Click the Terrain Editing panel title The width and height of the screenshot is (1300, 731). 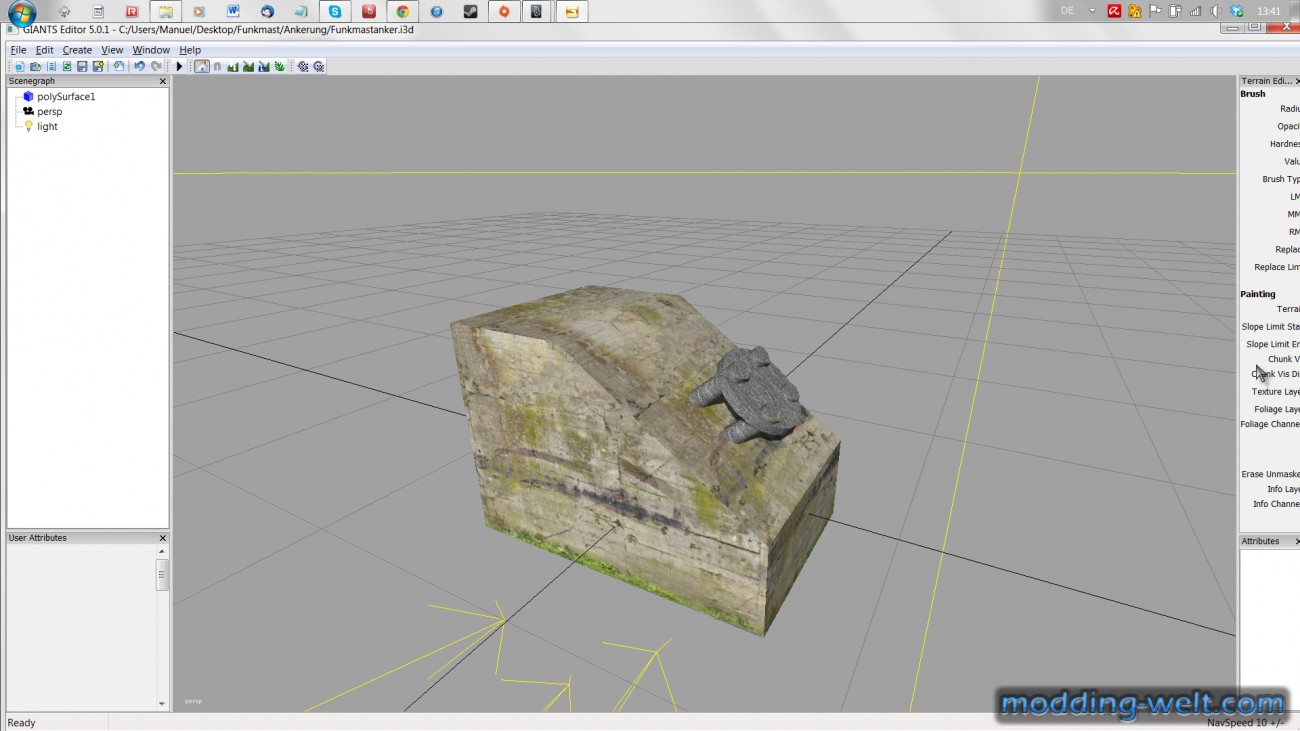(x=1269, y=81)
